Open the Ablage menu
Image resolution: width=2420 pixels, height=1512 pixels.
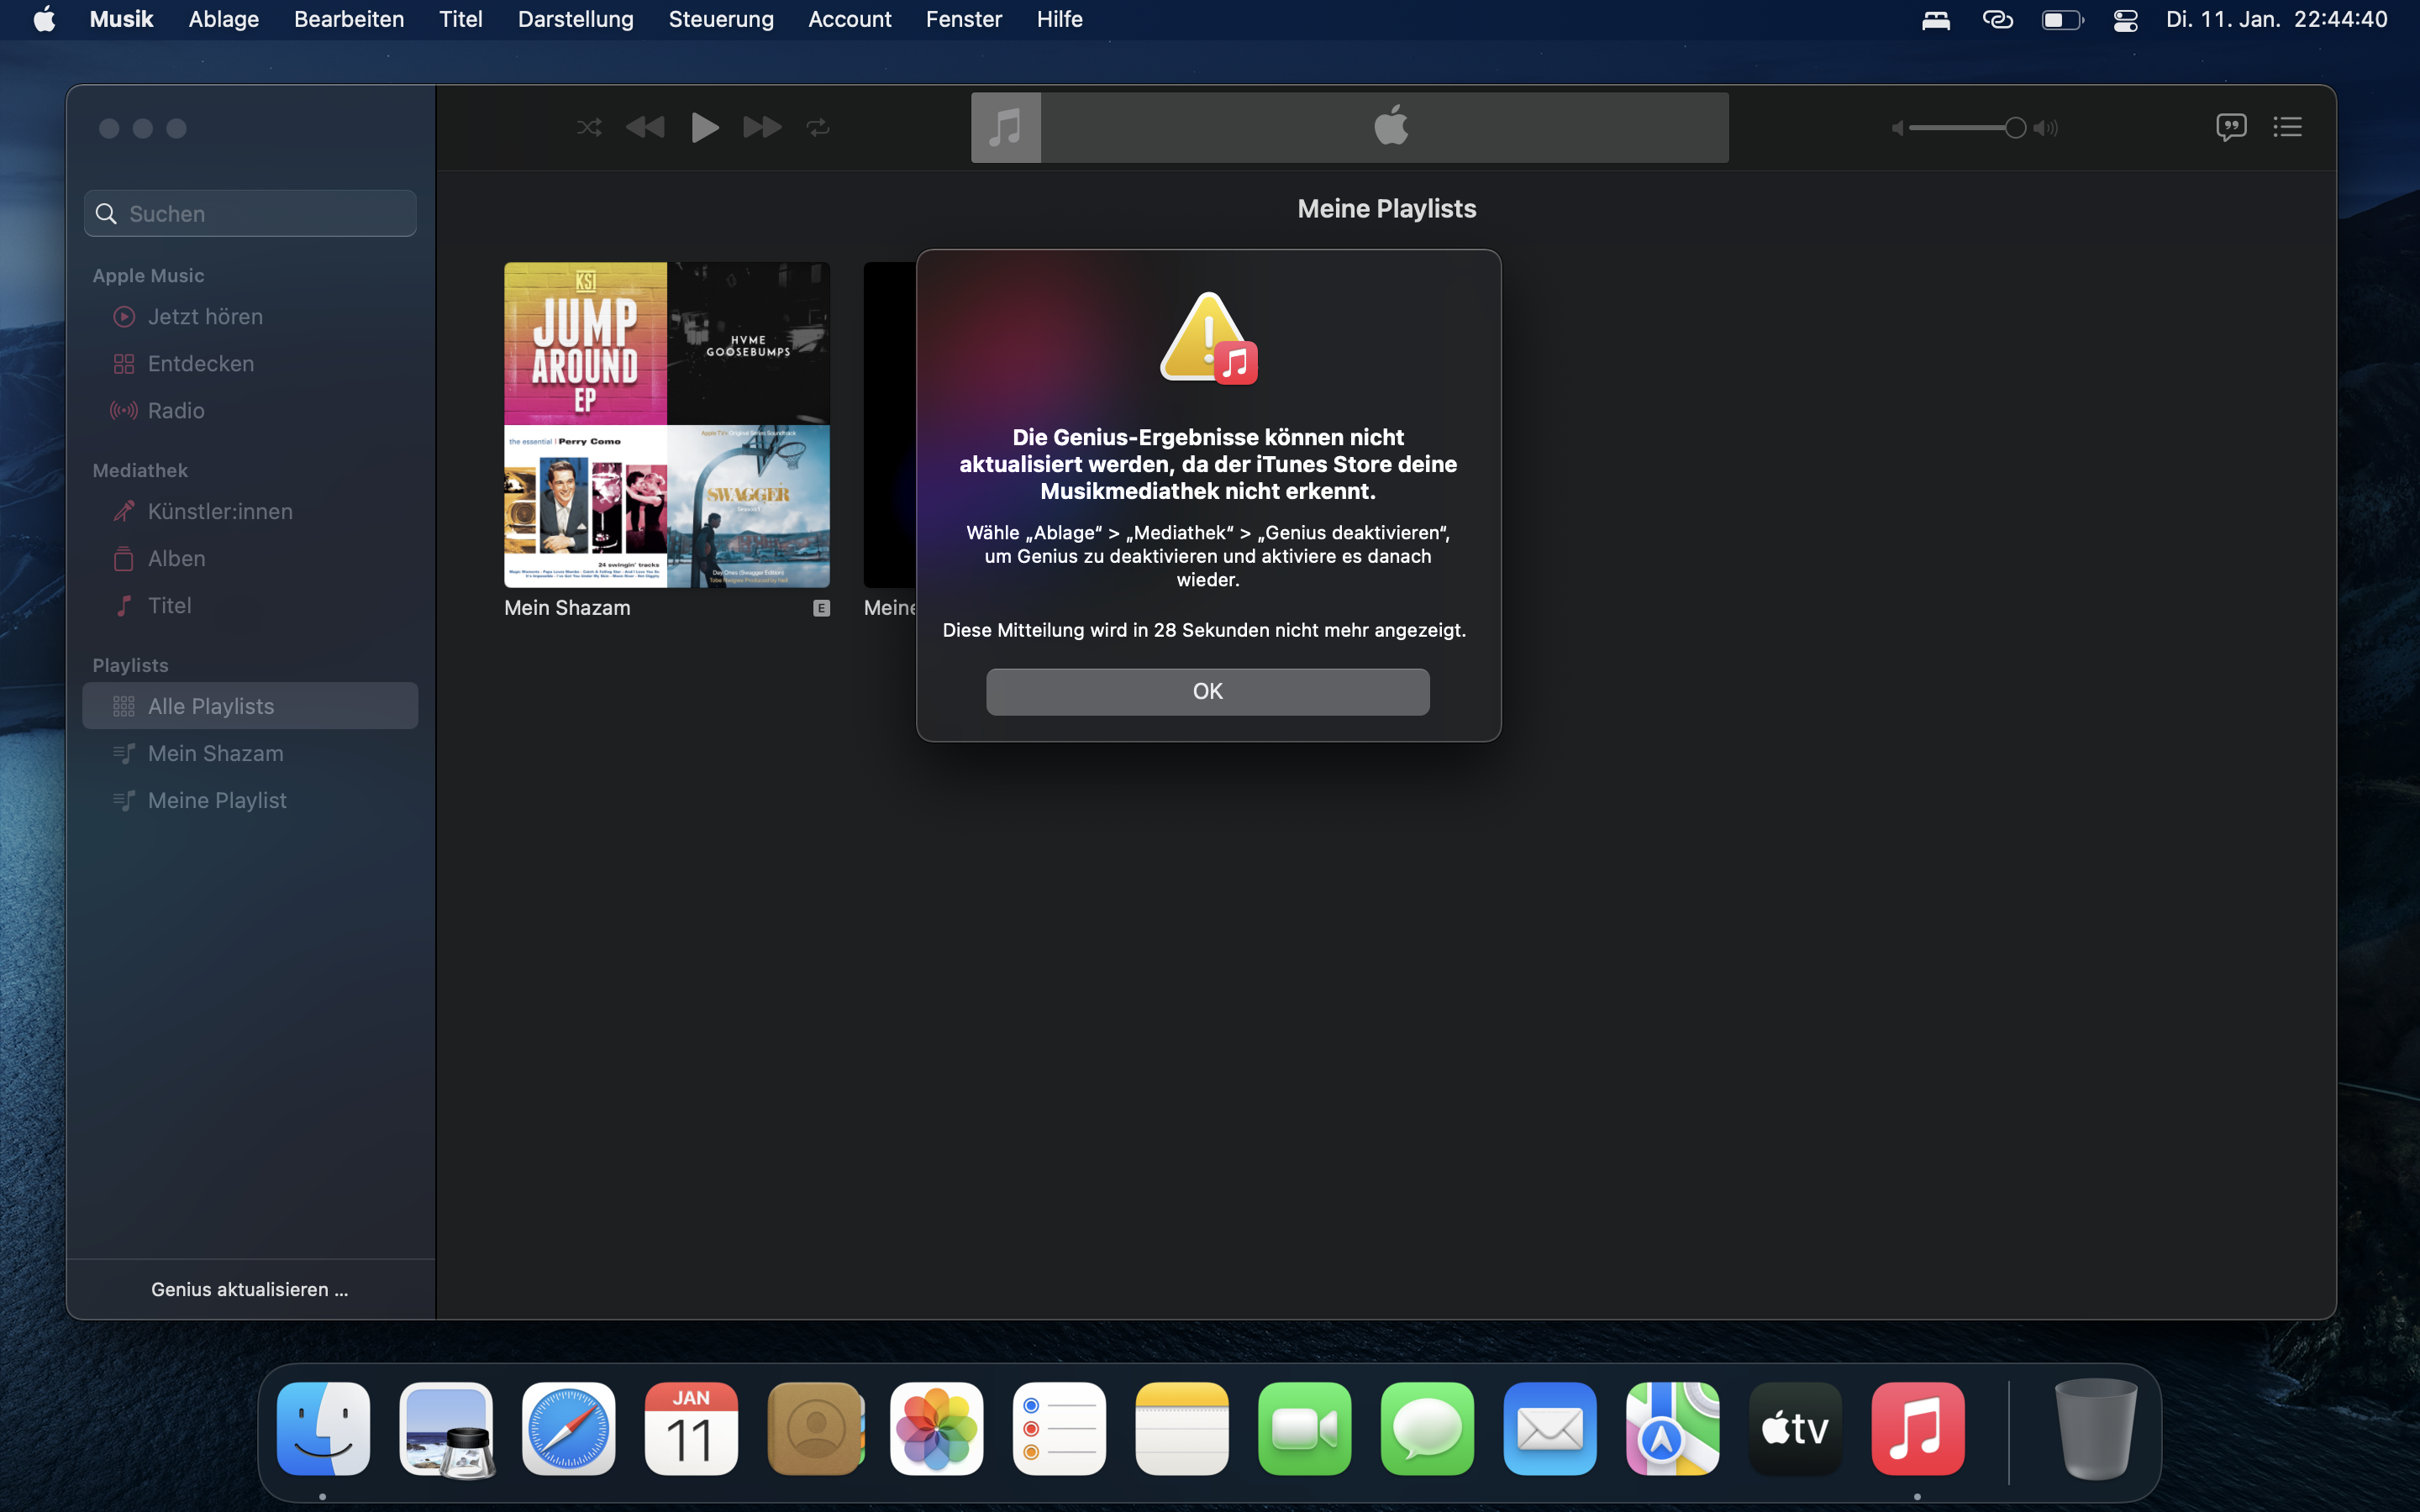(x=223, y=19)
